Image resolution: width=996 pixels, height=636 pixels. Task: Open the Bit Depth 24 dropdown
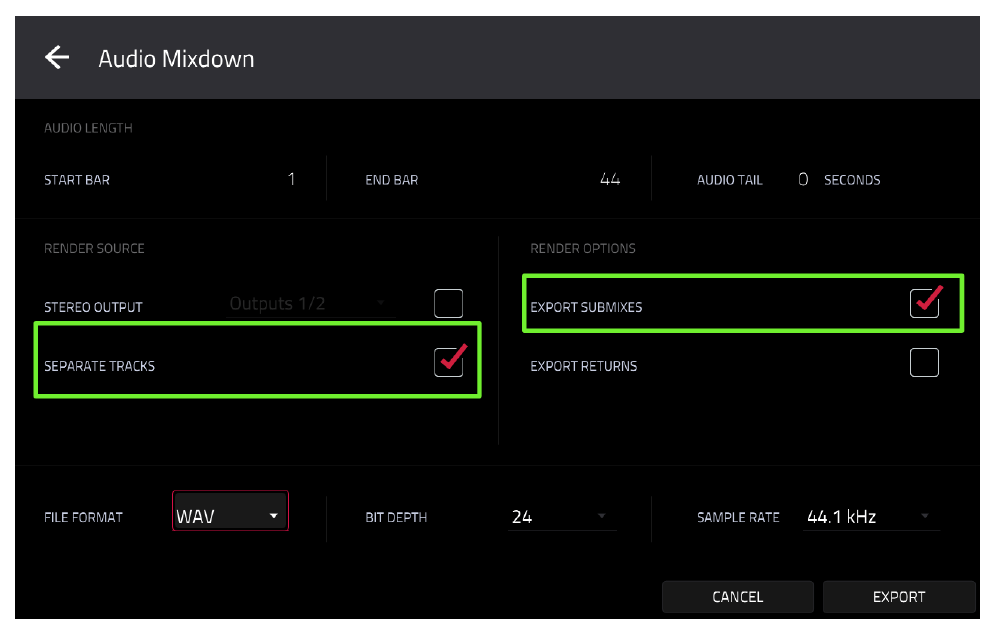click(562, 517)
